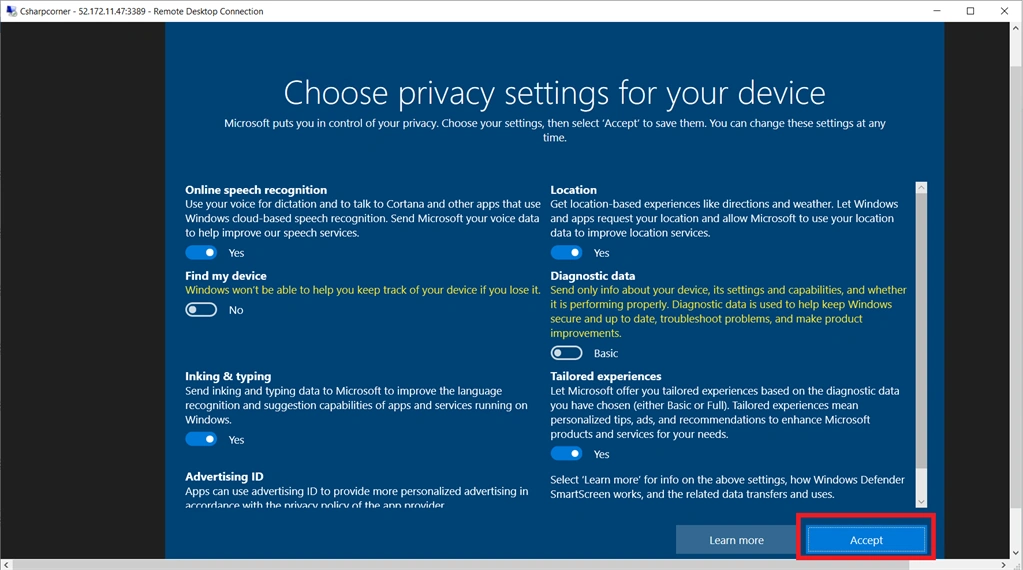Maximize the Remote Desktop Connection window
1023x570 pixels.
point(970,11)
